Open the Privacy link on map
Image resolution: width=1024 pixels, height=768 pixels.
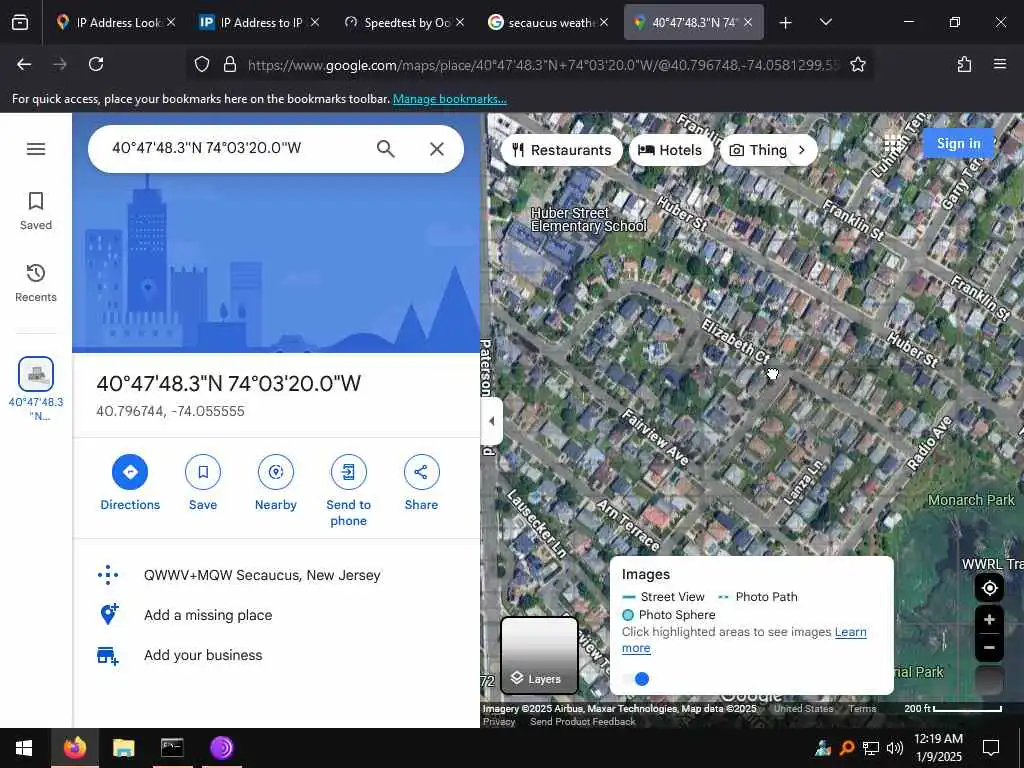tap(499, 722)
